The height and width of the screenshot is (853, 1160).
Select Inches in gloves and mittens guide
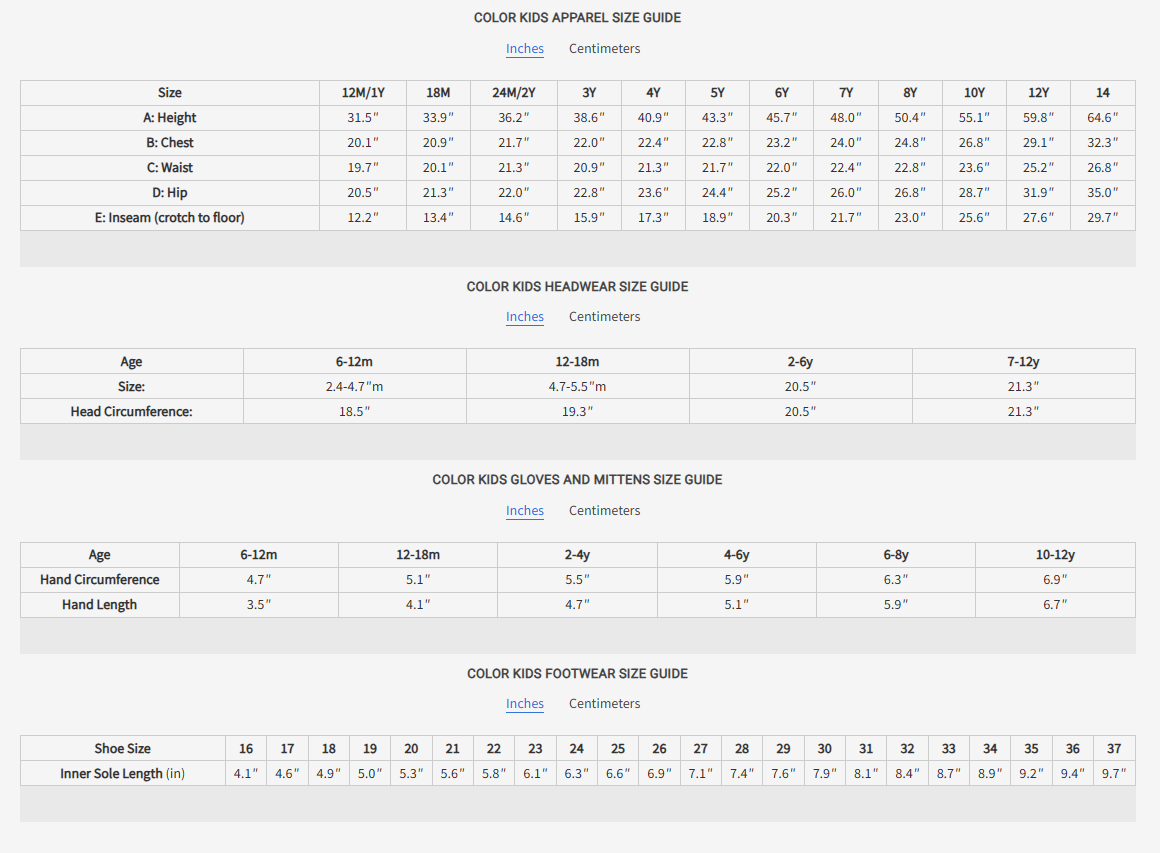pos(525,511)
